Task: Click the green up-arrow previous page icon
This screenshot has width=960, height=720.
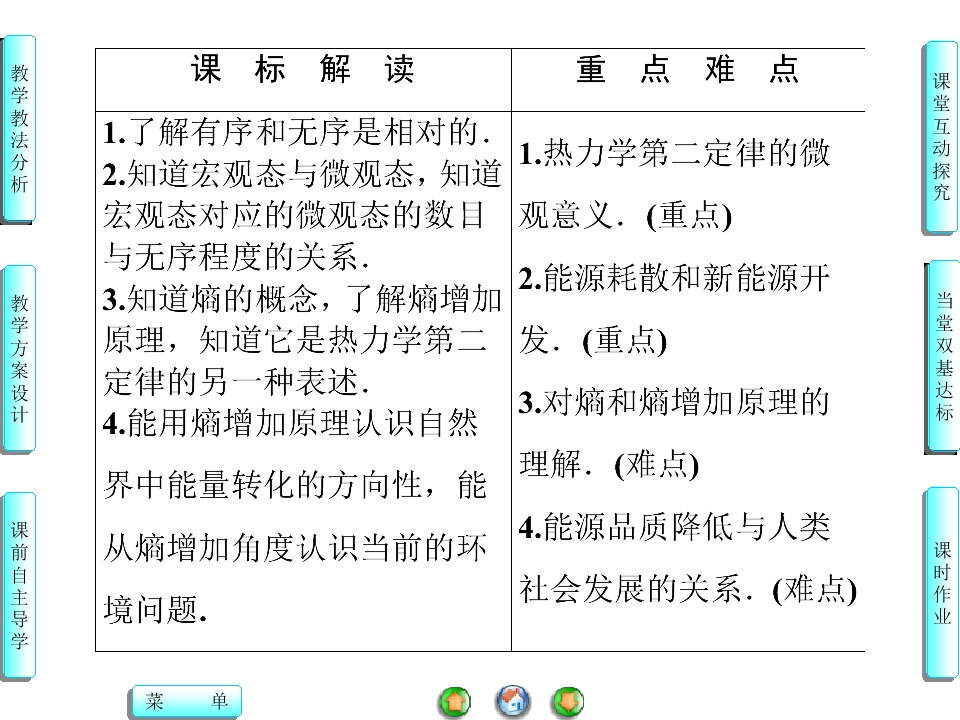Action: click(455, 702)
